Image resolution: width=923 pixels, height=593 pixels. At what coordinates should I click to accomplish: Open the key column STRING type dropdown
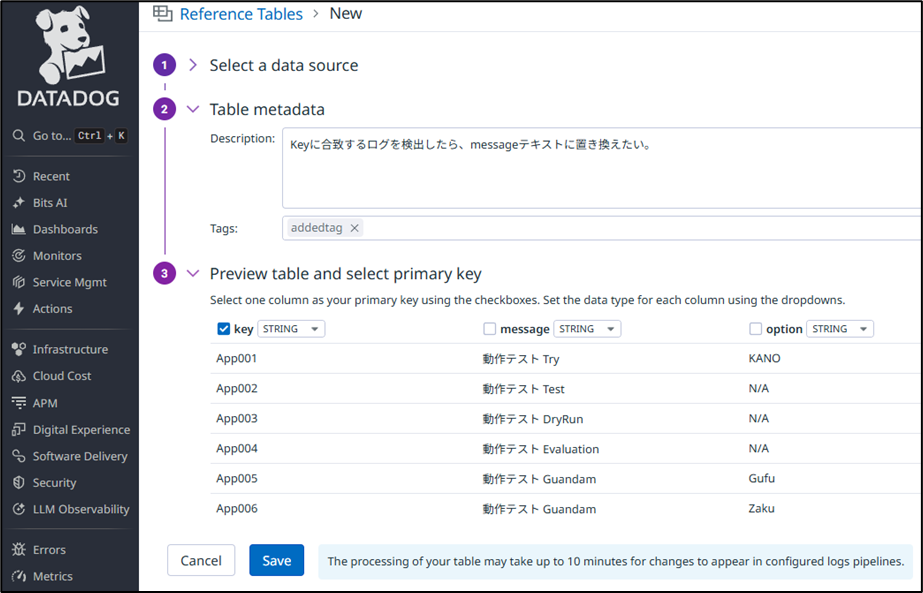[291, 329]
